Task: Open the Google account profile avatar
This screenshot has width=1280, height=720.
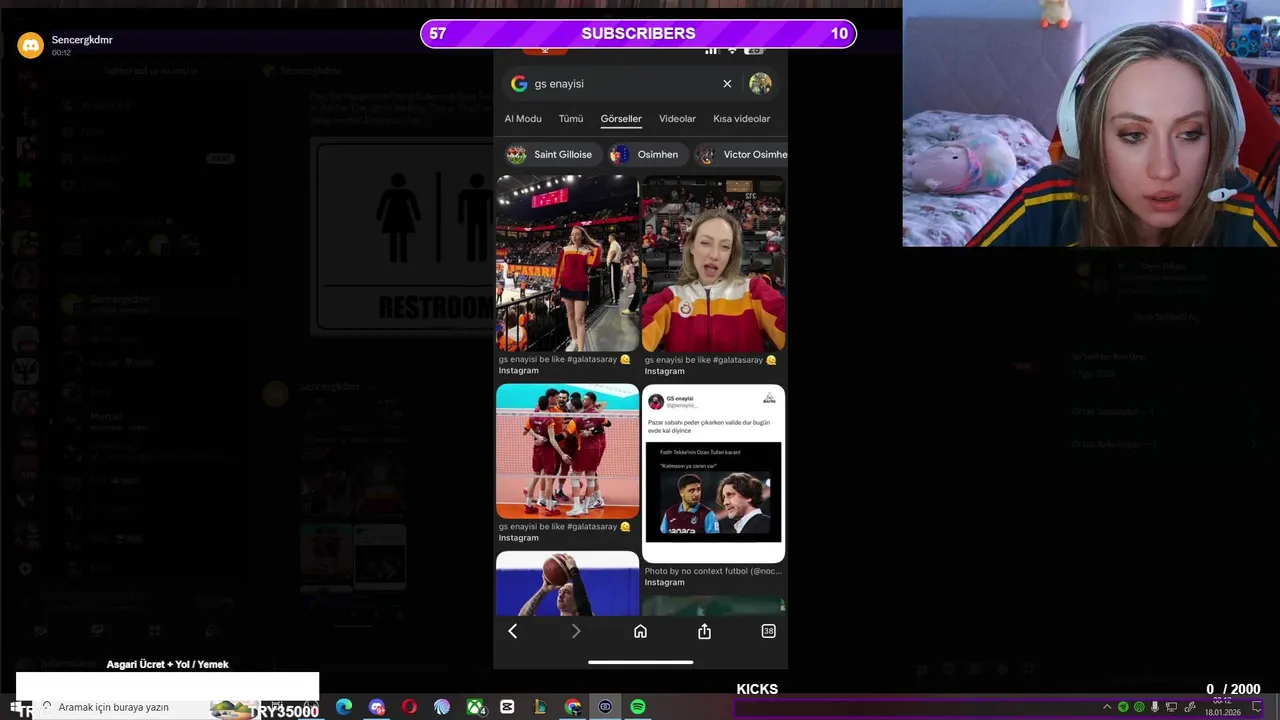Action: tap(760, 84)
